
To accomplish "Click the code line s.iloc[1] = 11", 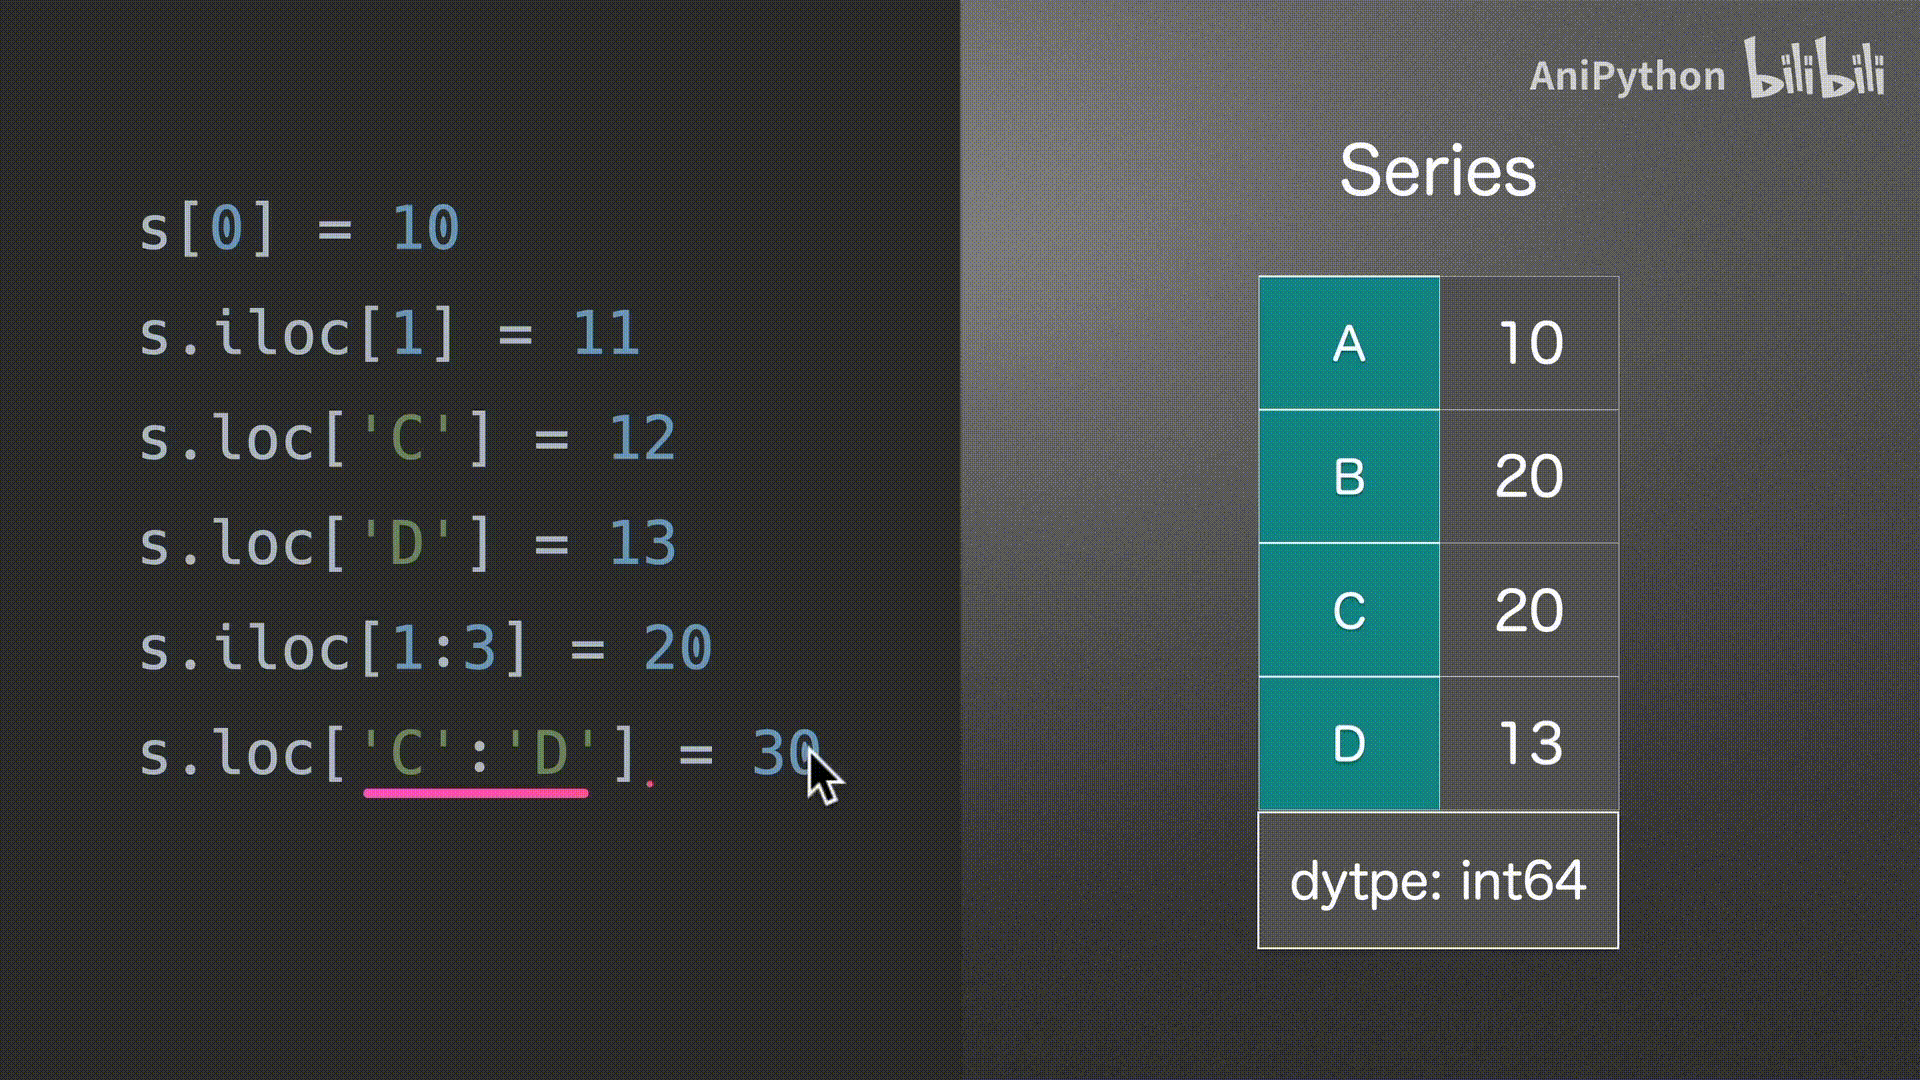I will pos(389,333).
